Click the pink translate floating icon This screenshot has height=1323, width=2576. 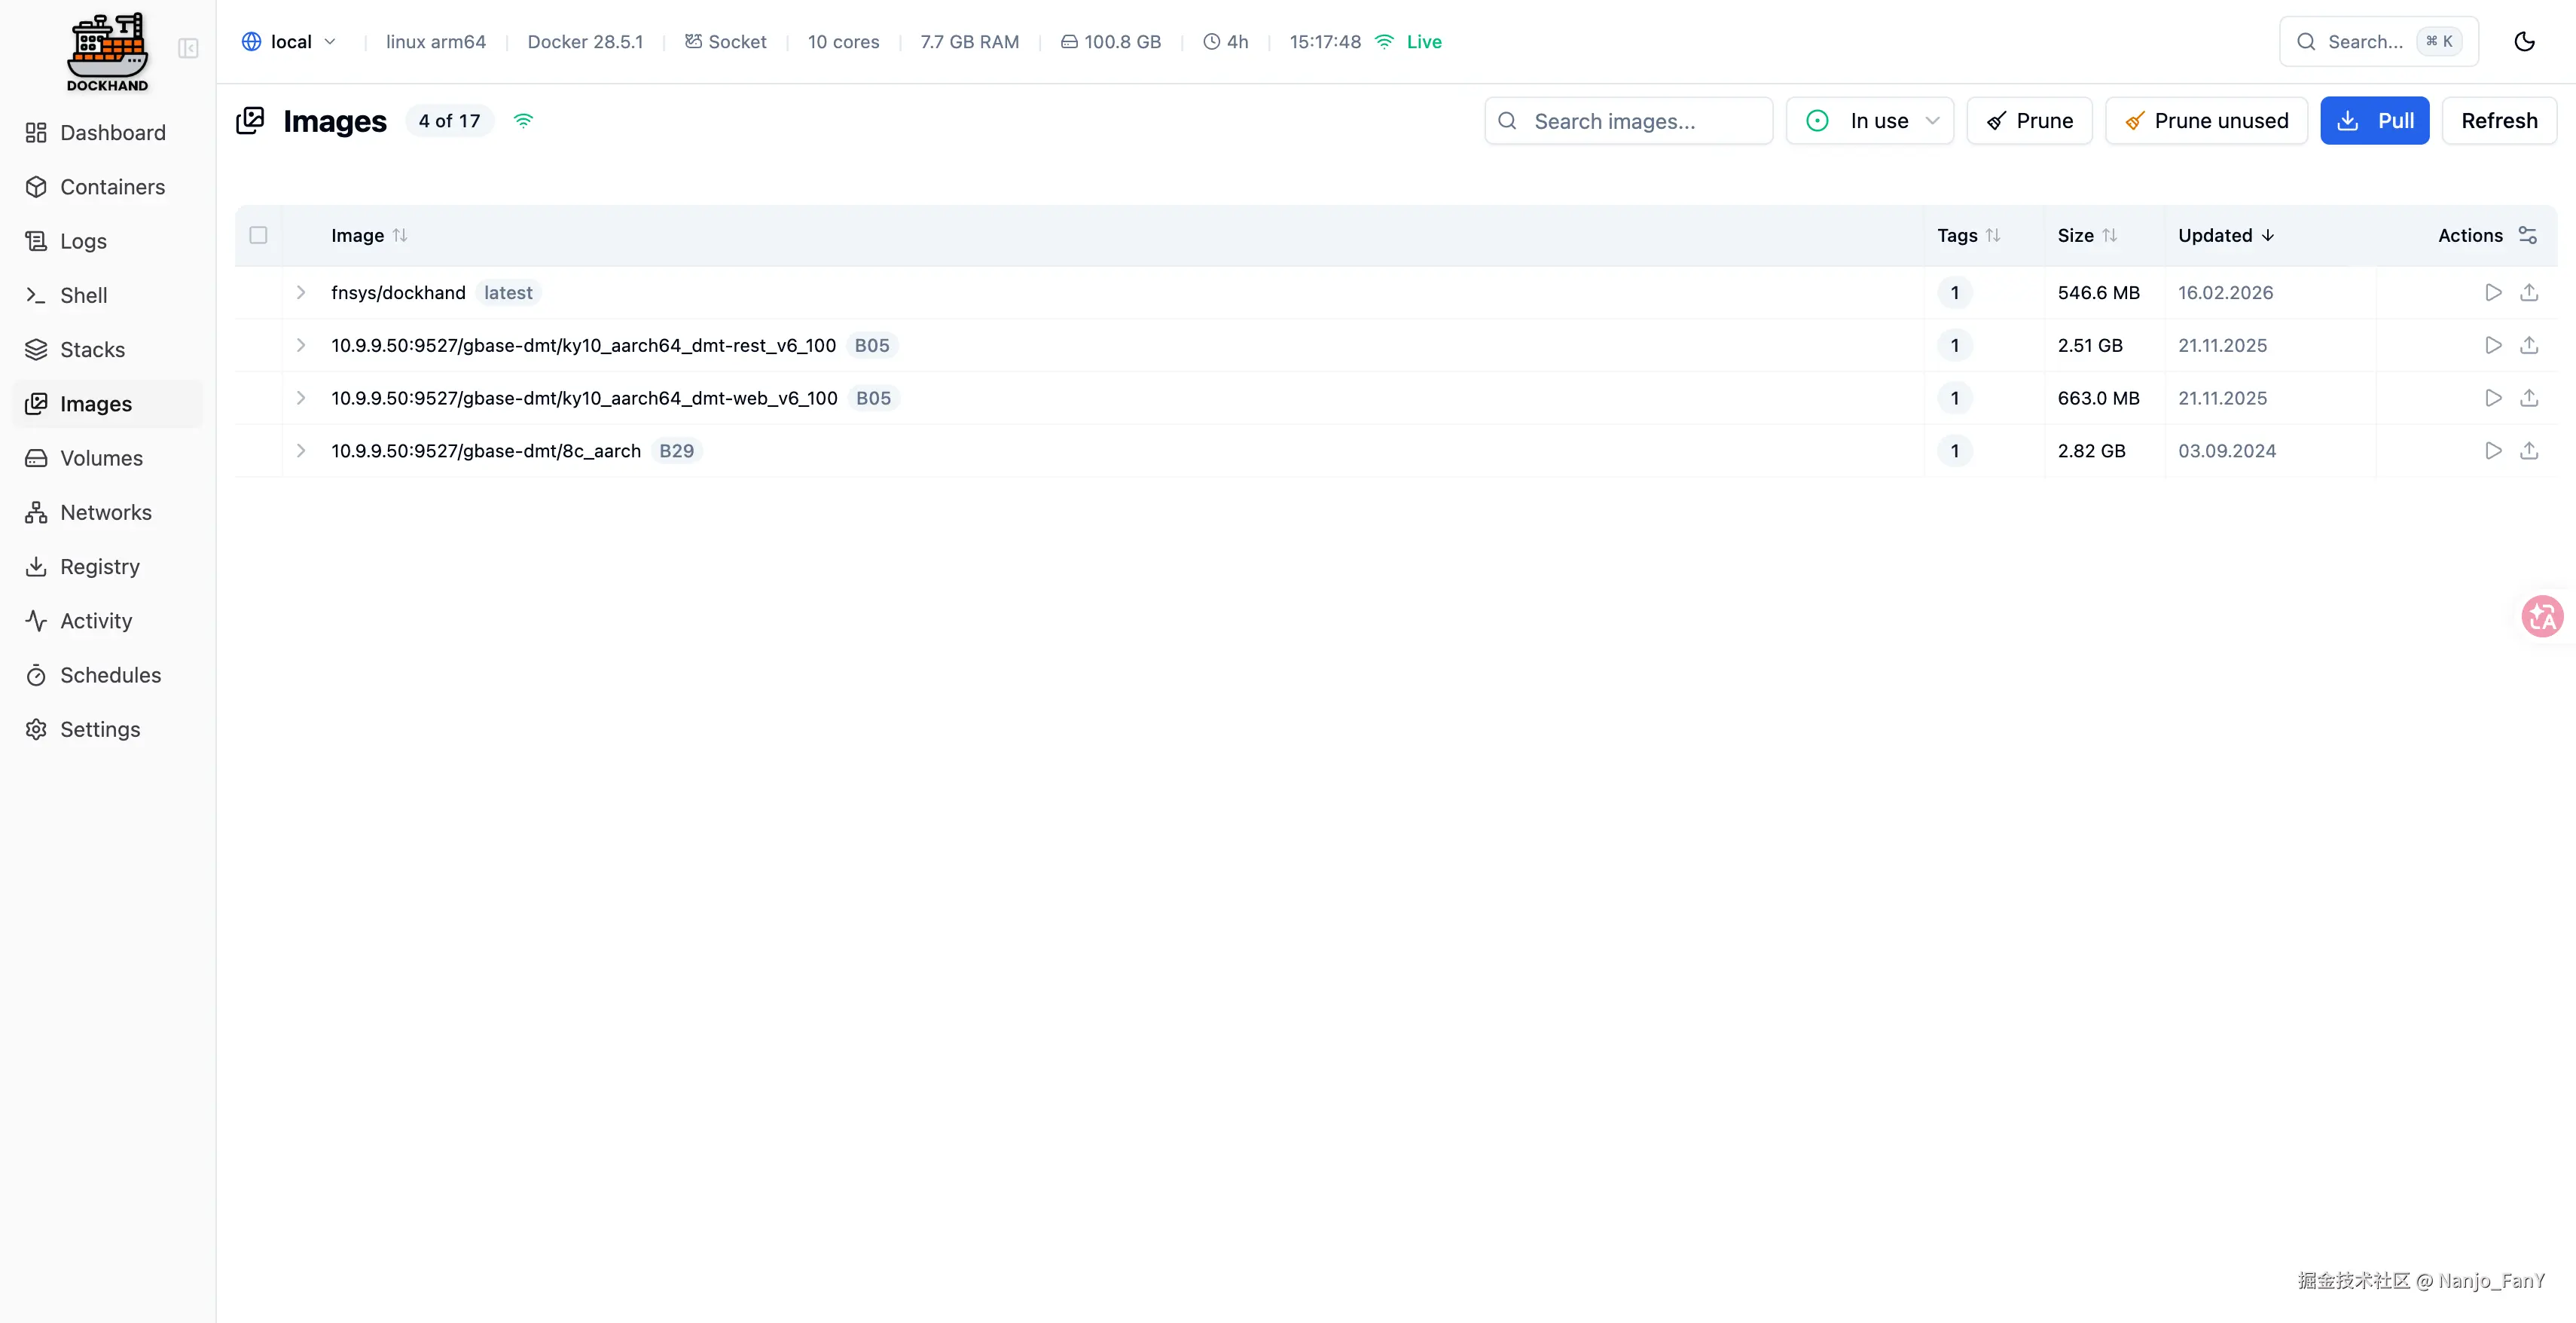click(x=2541, y=616)
